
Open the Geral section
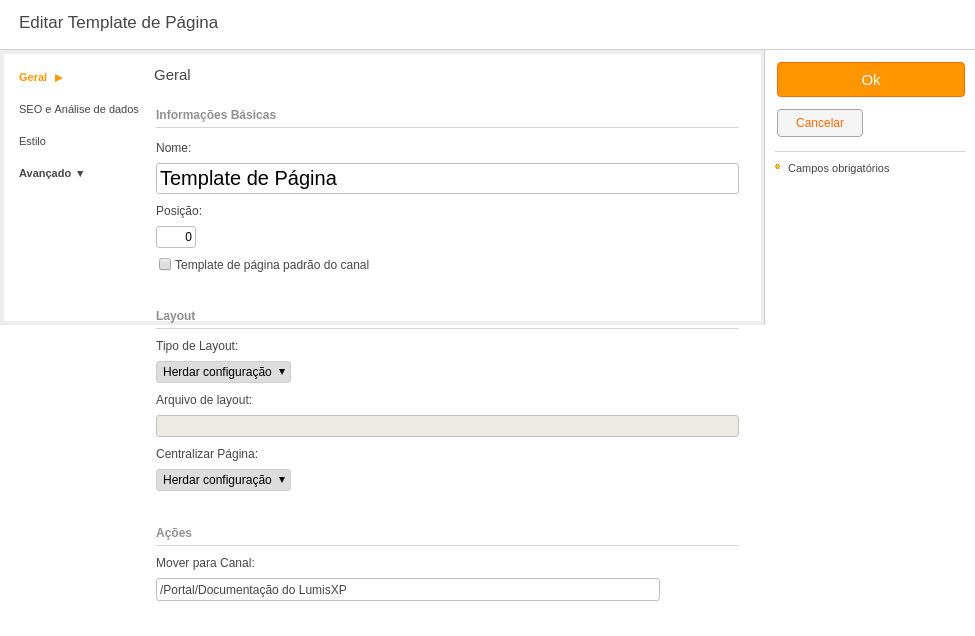33,78
